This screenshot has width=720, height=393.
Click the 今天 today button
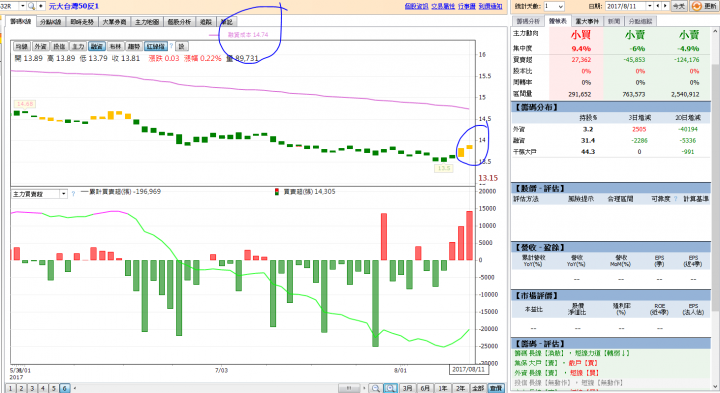coord(679,6)
